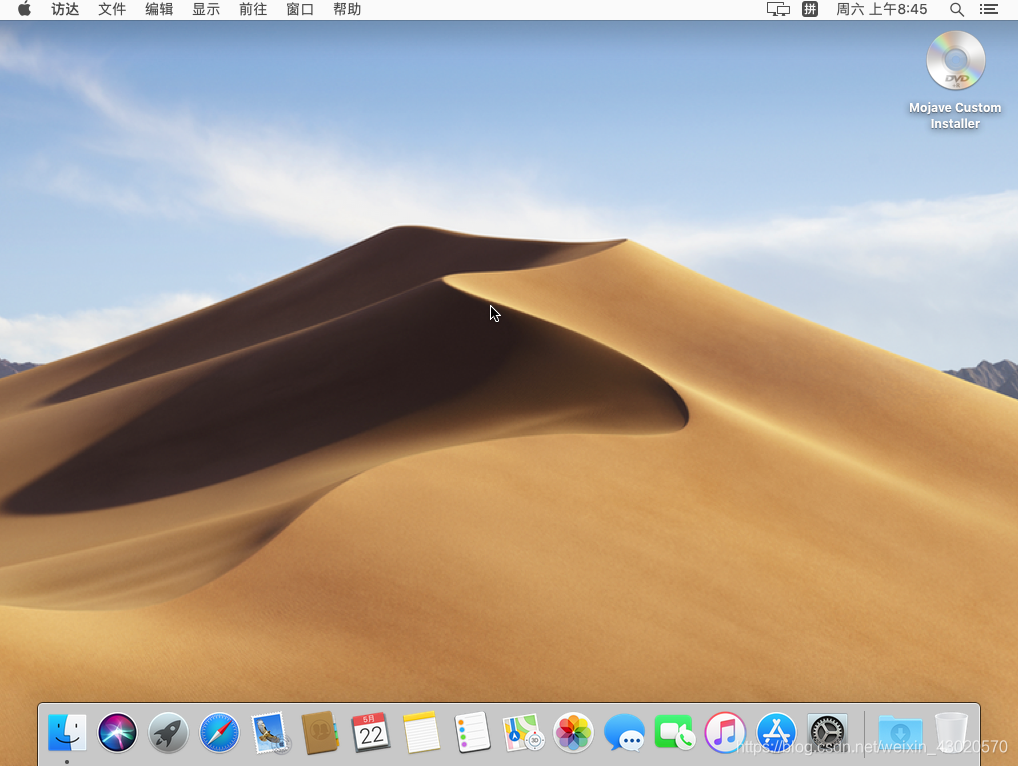This screenshot has height=766, width=1018.
Task: Open Maps app in Dock
Action: 523,733
